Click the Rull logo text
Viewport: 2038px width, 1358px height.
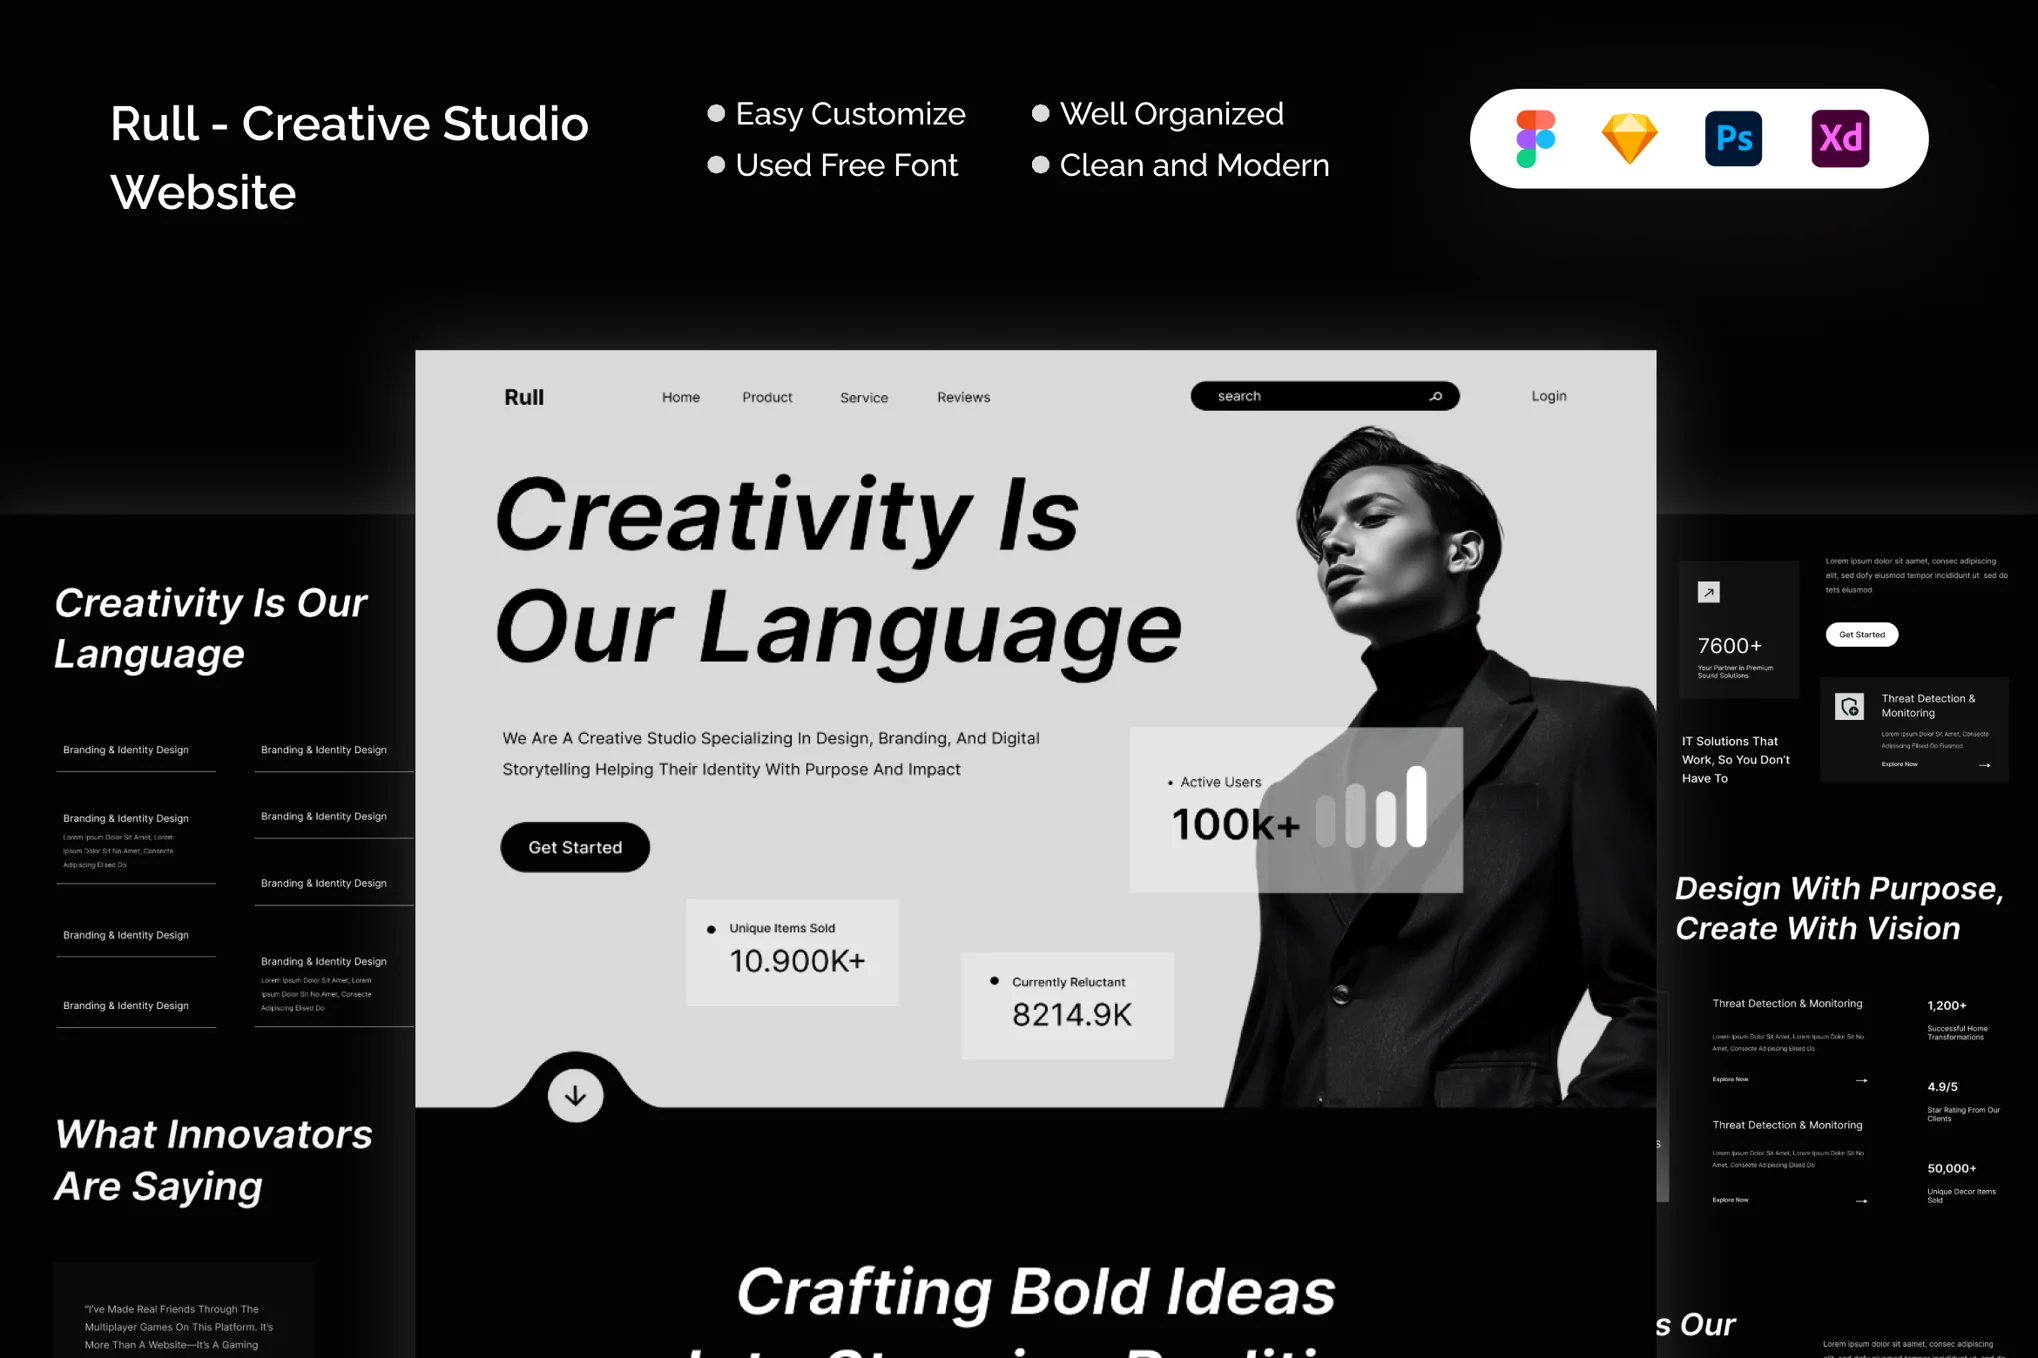pyautogui.click(x=524, y=397)
